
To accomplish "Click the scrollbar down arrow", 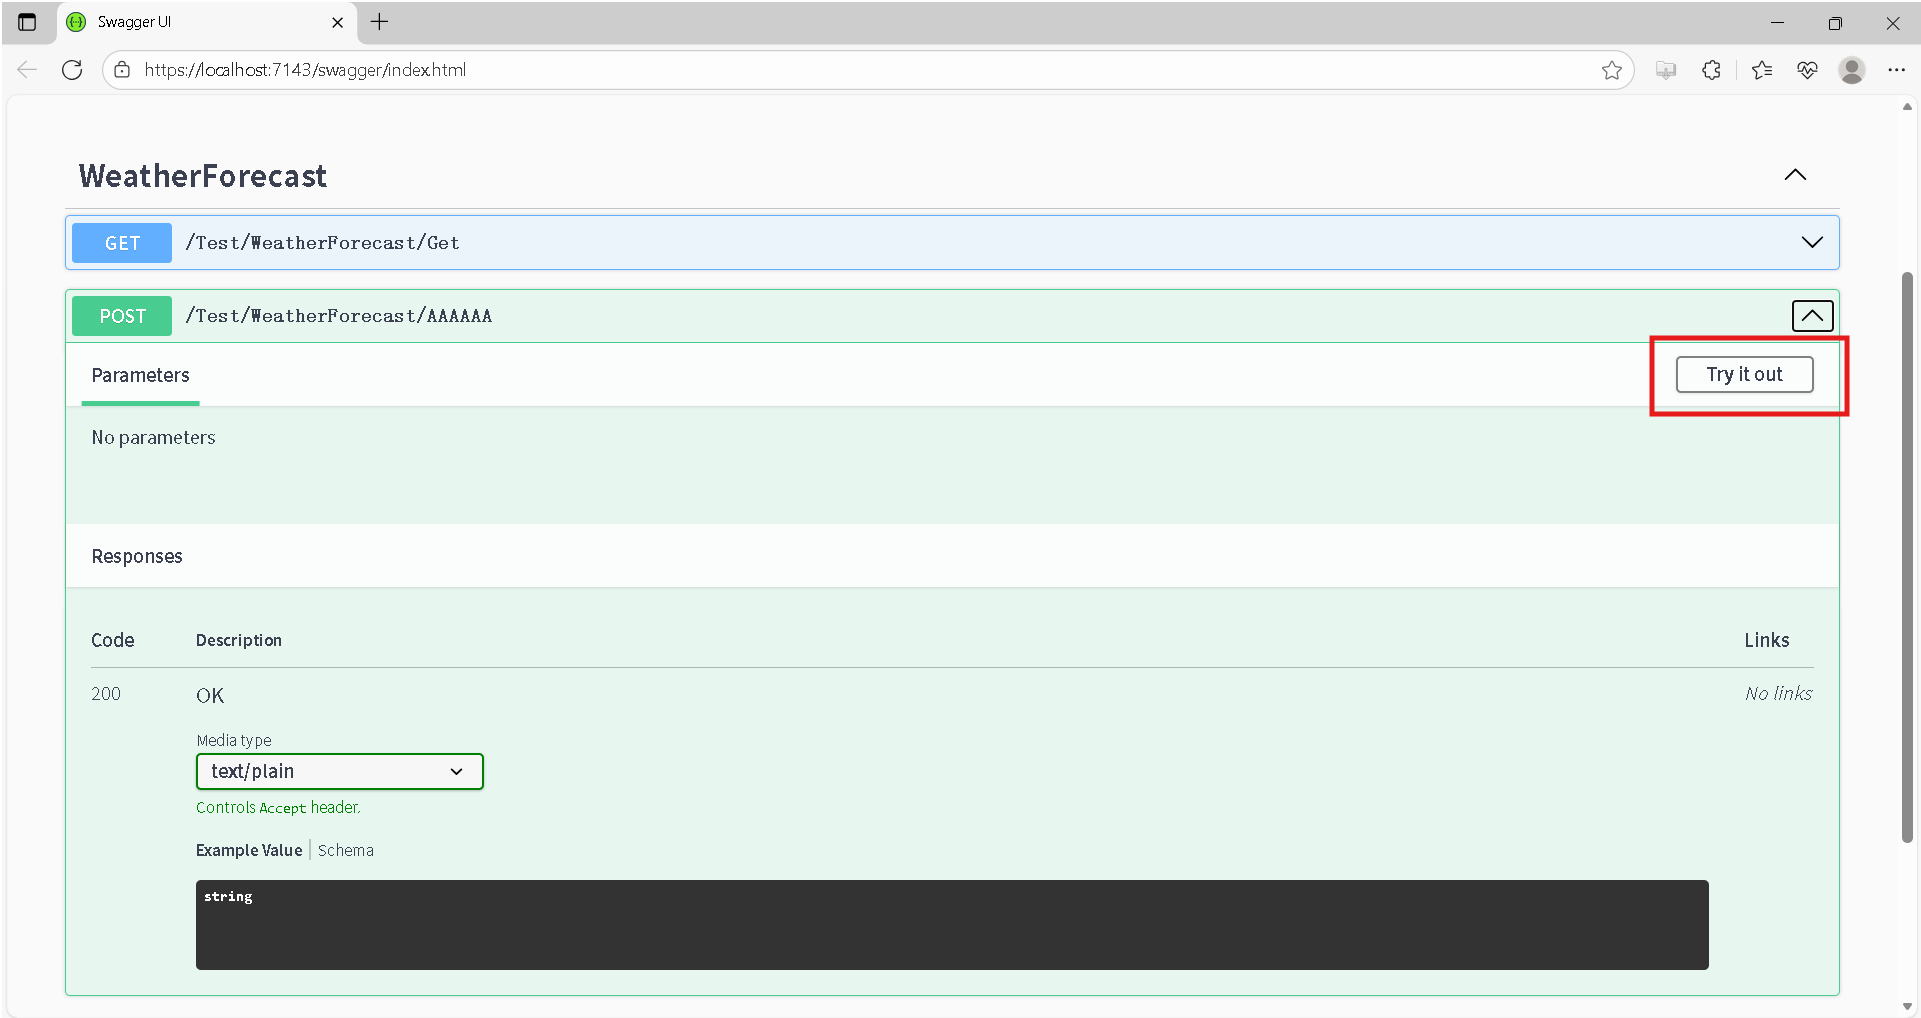I will click(x=1907, y=1006).
